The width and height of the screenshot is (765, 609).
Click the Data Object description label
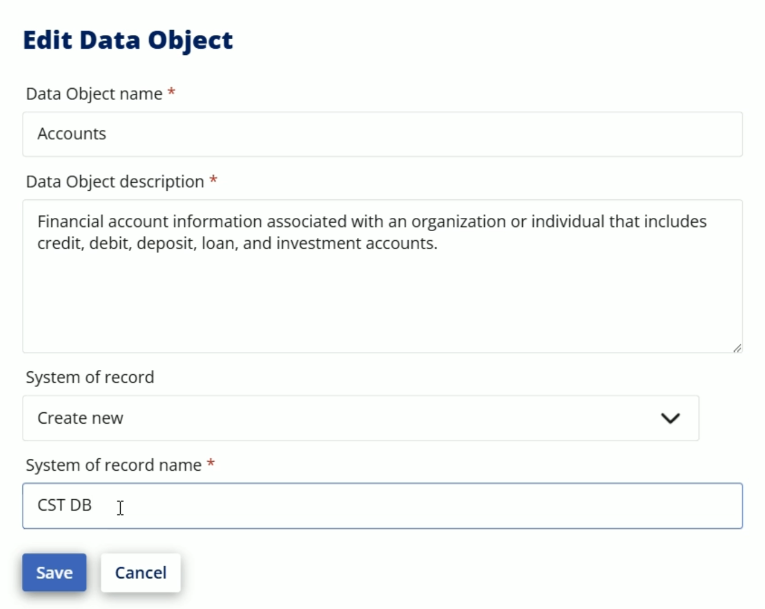click(115, 182)
